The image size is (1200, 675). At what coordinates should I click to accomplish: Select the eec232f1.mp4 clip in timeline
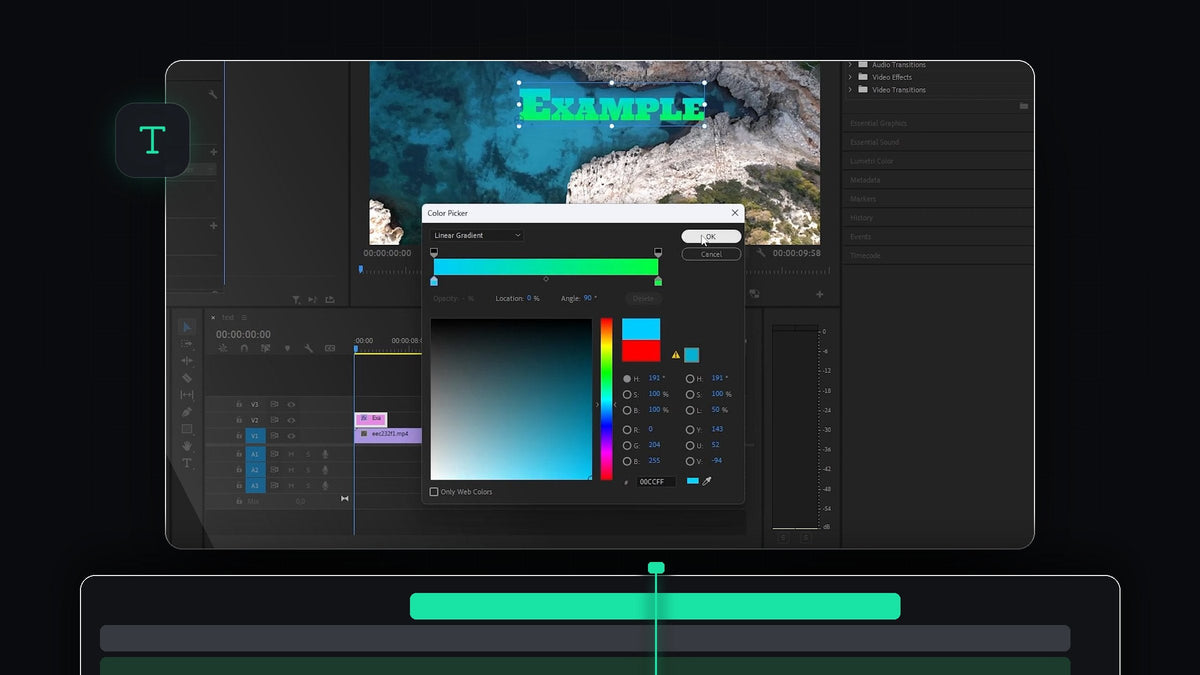[389, 435]
